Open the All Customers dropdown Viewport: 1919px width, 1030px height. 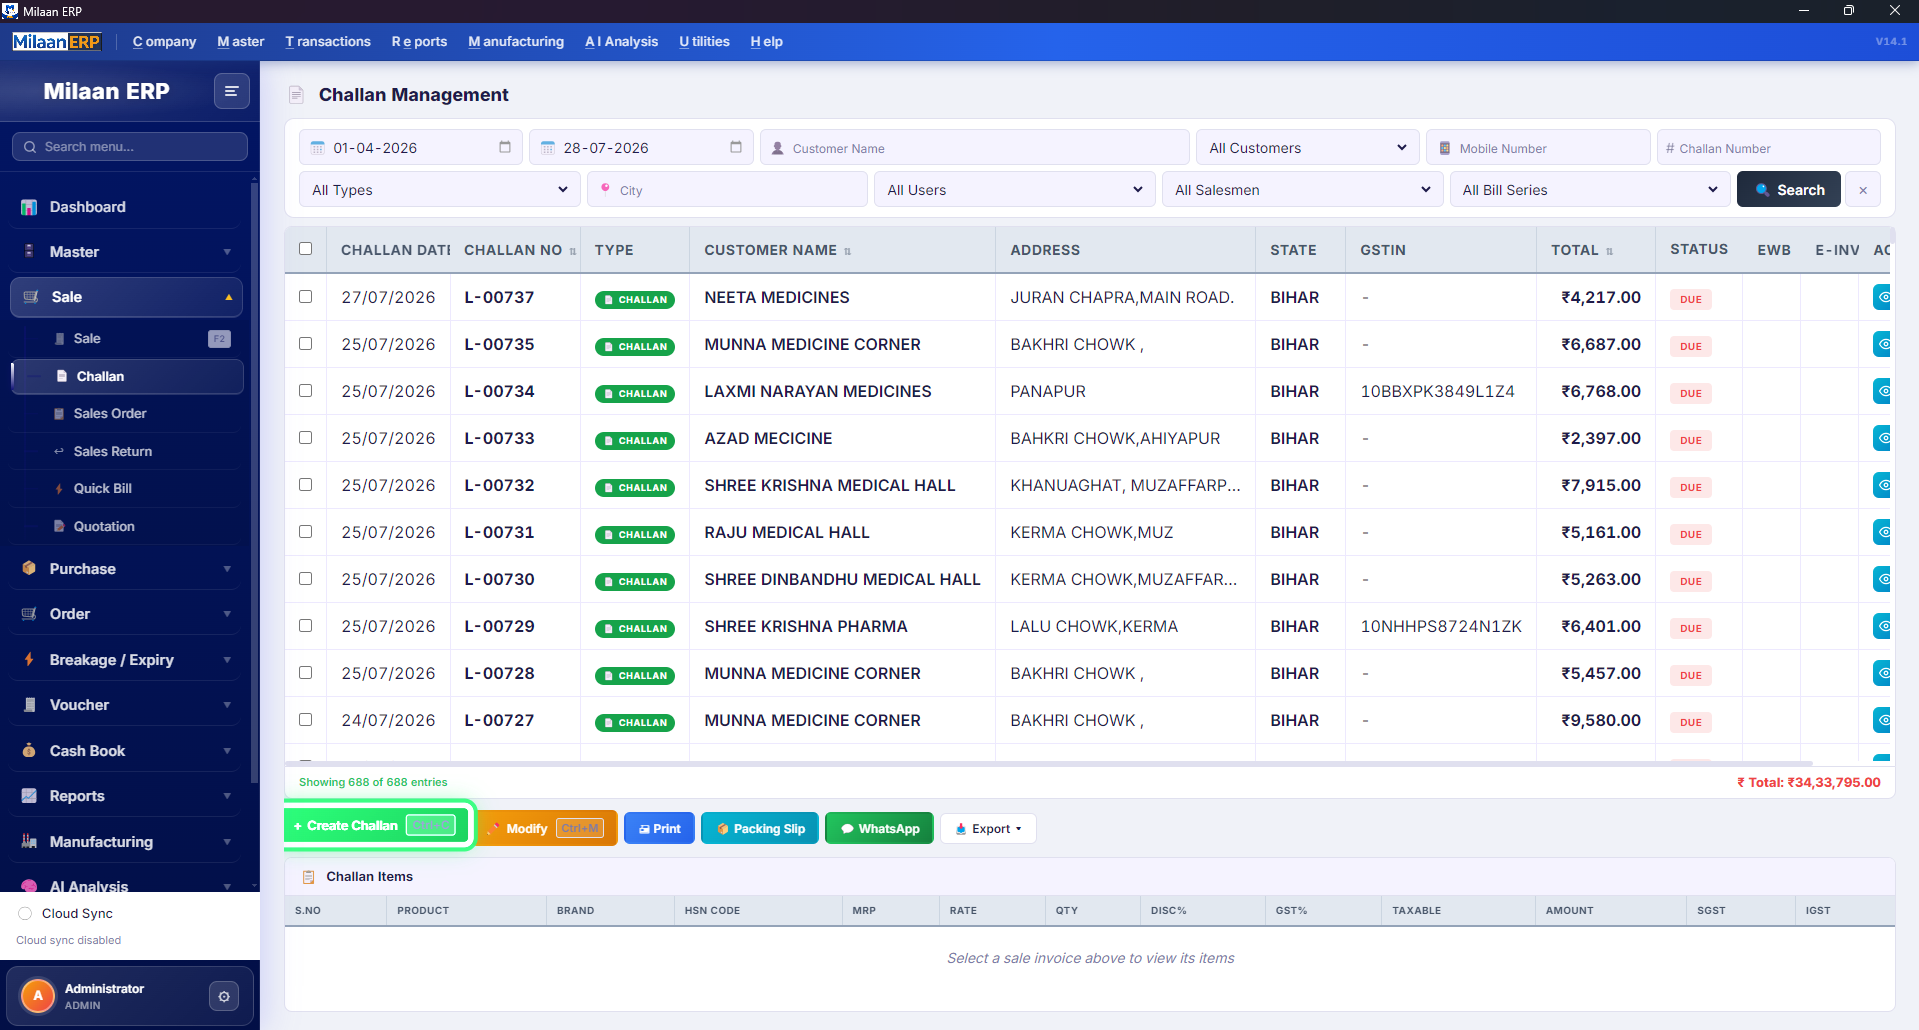click(x=1307, y=148)
